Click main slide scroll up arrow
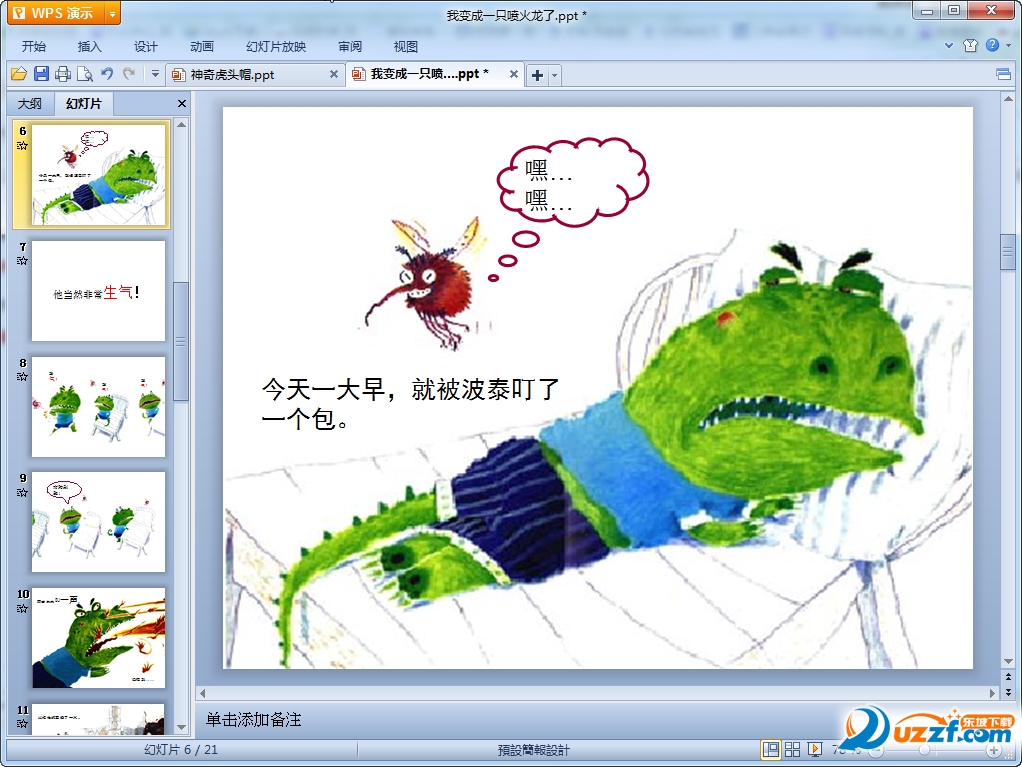This screenshot has height=767, width=1022. 1008,99
